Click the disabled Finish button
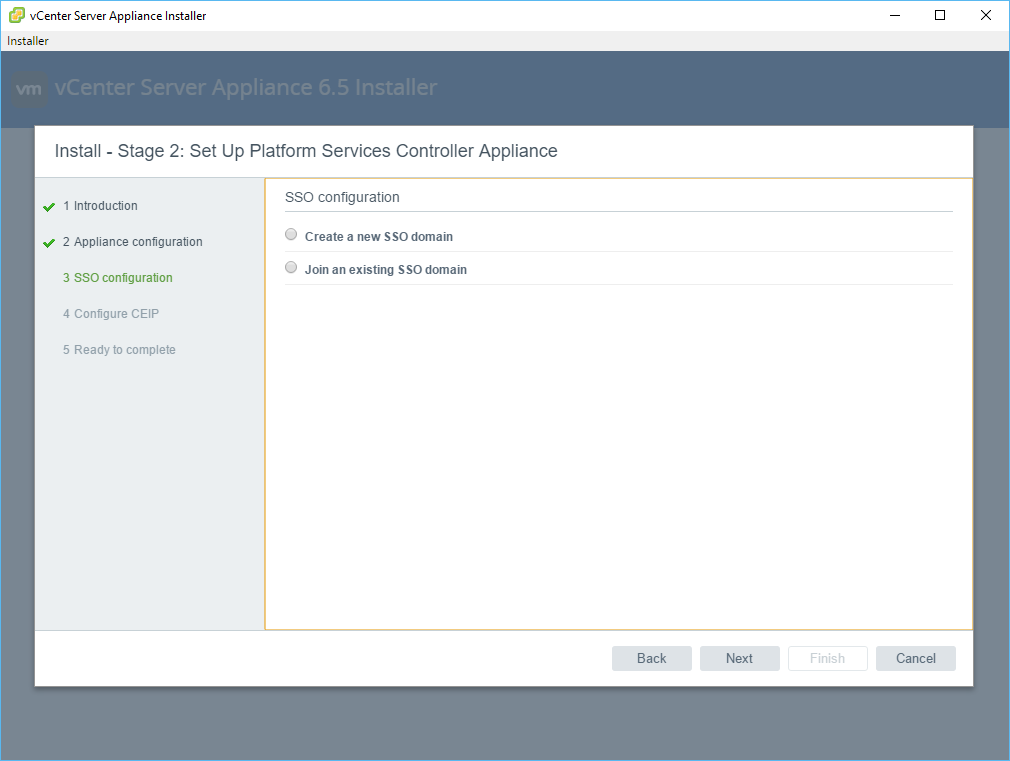 [827, 658]
